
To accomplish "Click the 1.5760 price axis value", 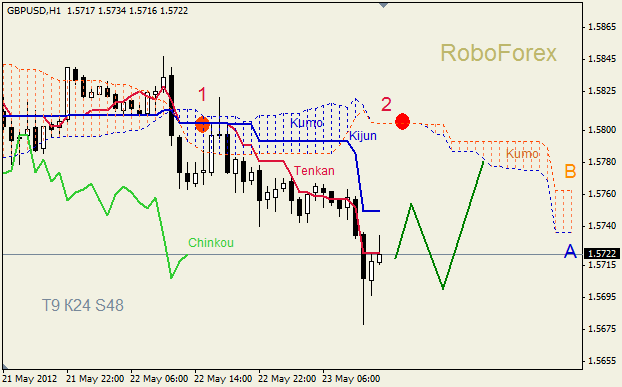I will pos(602,194).
